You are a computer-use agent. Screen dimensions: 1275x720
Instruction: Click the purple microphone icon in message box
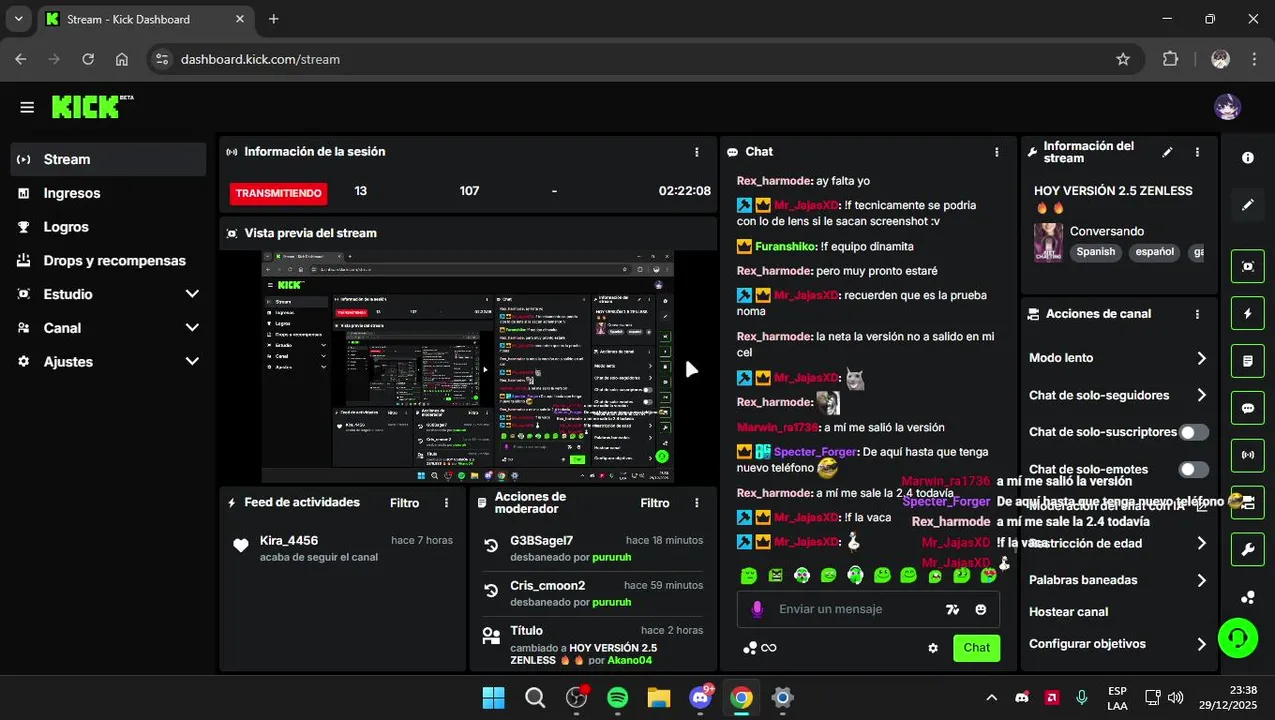[757, 609]
